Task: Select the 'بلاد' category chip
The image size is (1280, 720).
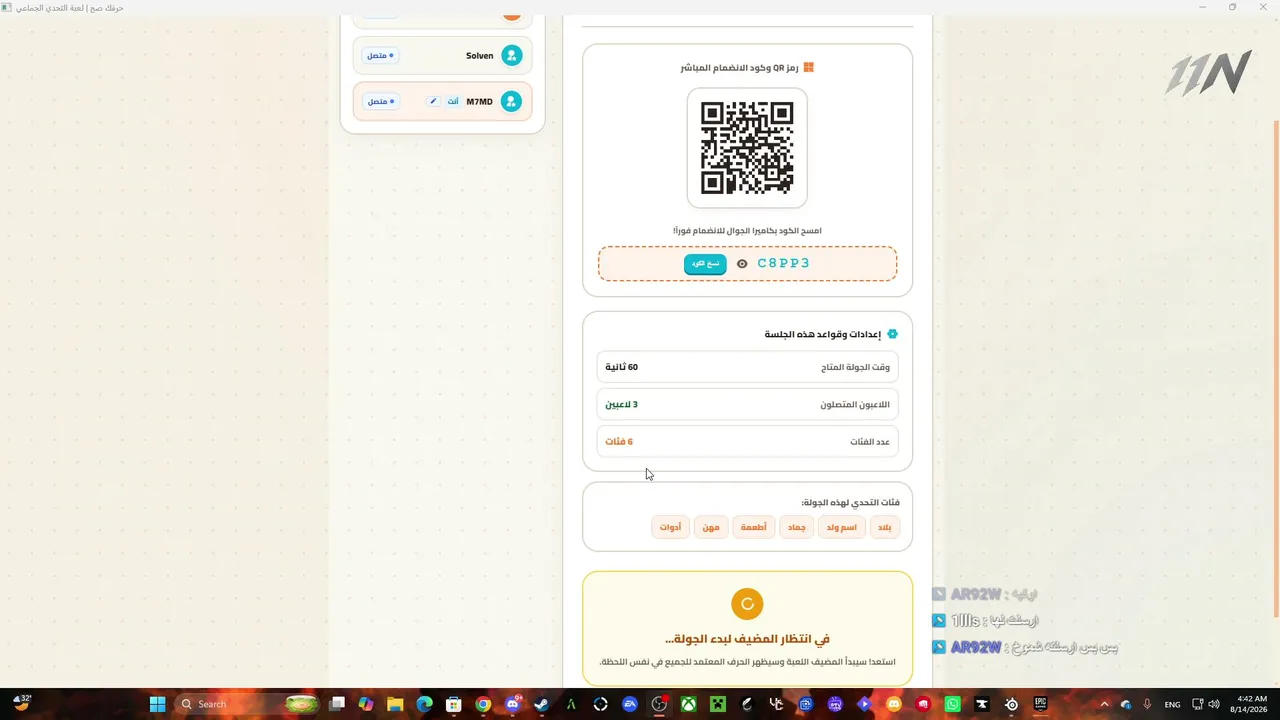Action: coord(885,527)
